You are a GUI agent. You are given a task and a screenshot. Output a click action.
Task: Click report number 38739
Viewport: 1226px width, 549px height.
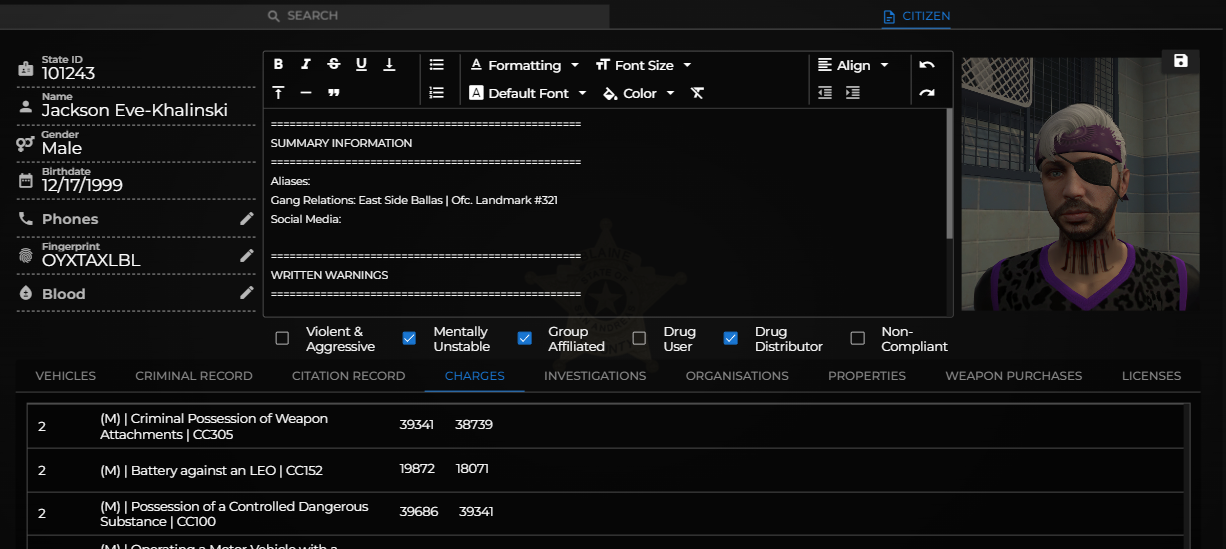coord(474,424)
